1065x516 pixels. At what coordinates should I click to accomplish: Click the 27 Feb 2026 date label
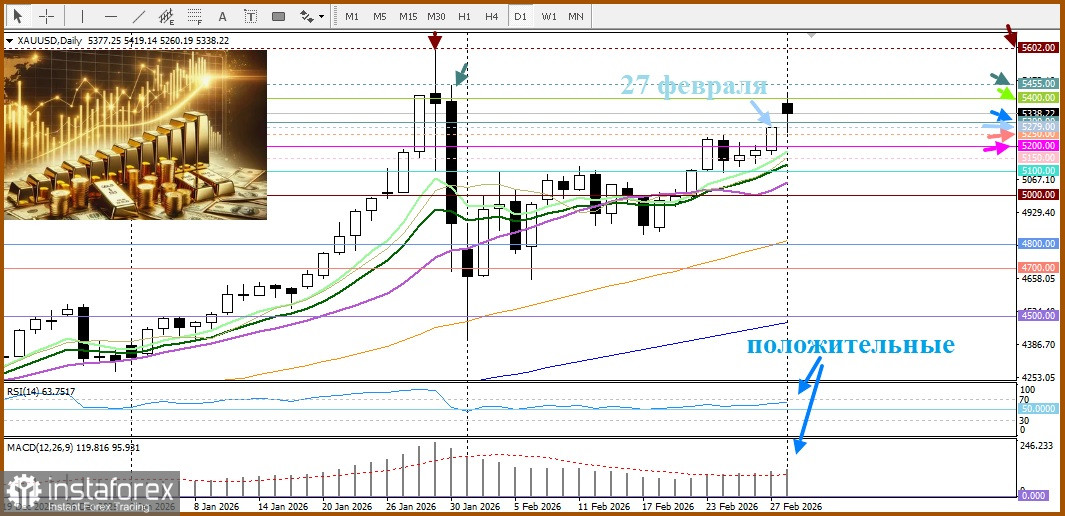pos(797,506)
